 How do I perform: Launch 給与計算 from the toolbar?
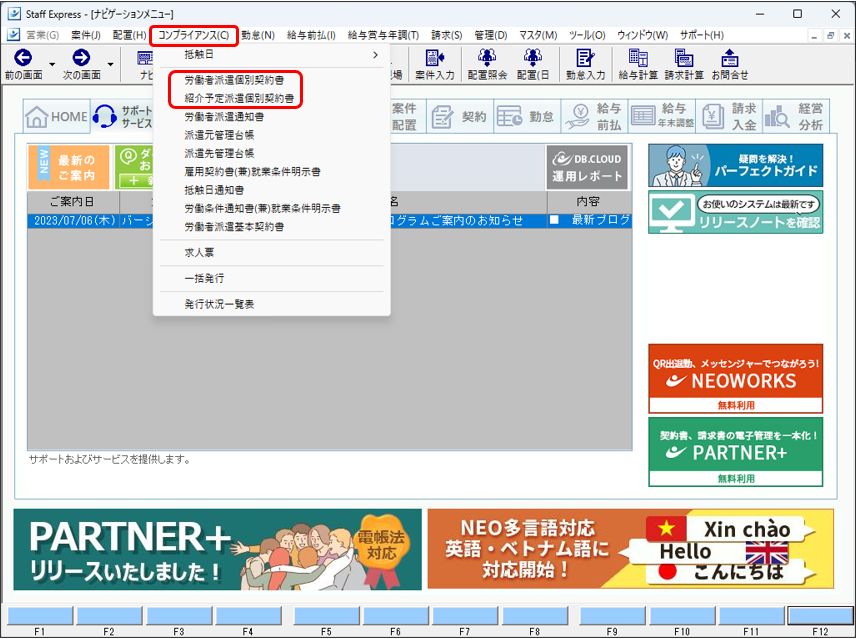(638, 59)
